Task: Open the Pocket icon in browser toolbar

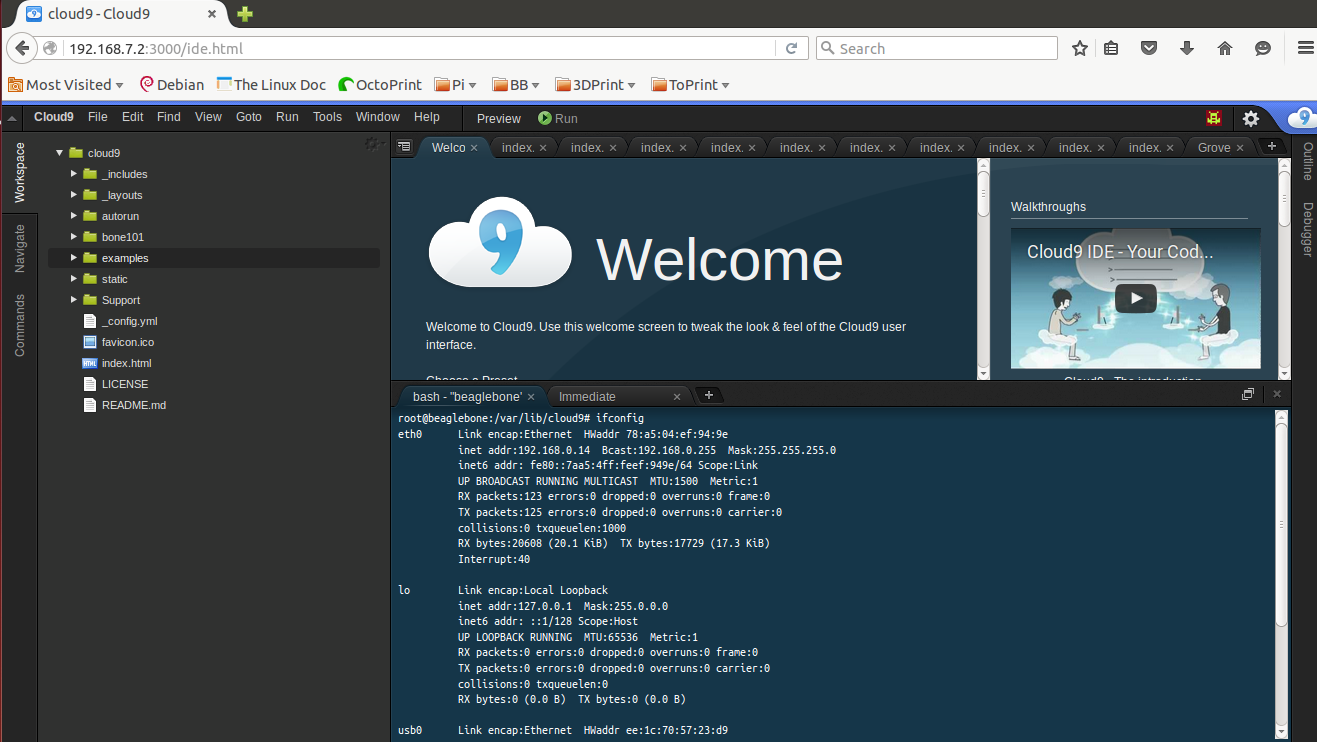Action: tap(1150, 48)
